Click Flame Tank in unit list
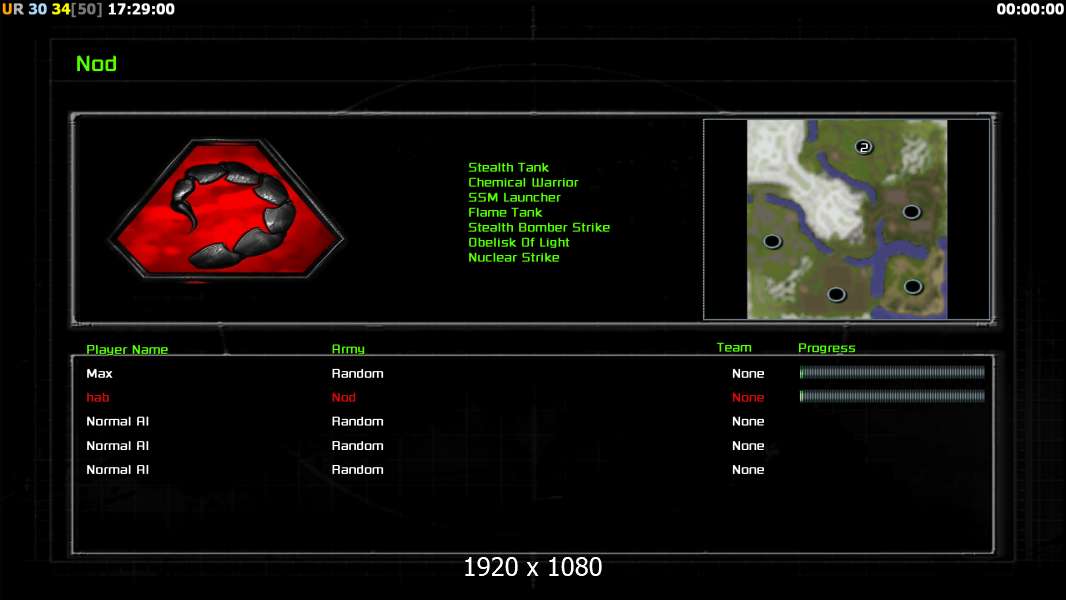Screen dimensions: 1066x600 [x=504, y=212]
